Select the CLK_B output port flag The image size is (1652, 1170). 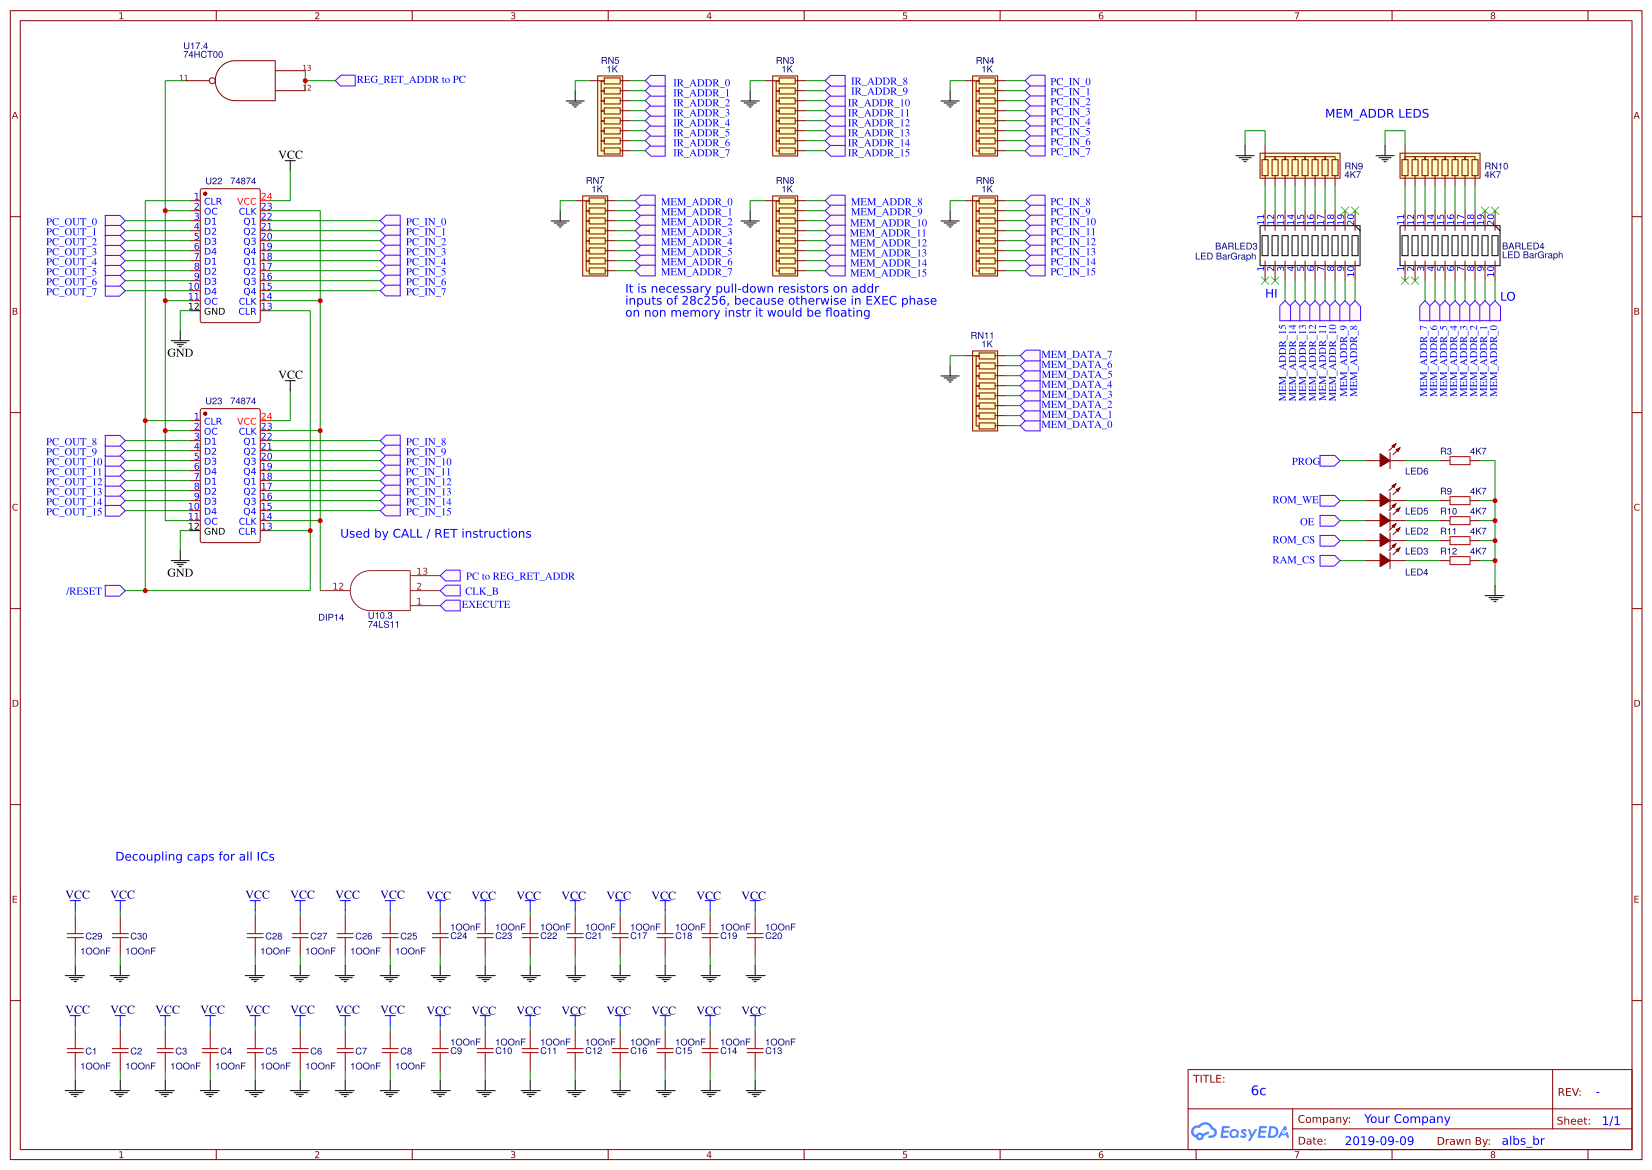[x=449, y=590]
